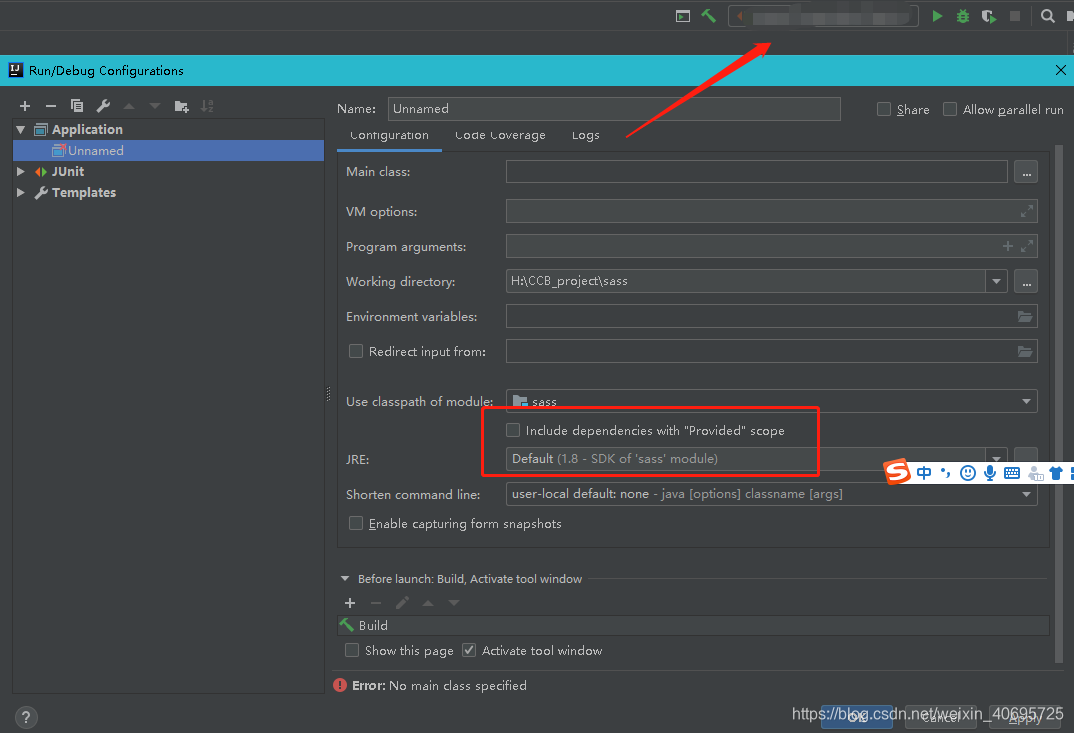The height and width of the screenshot is (733, 1074).
Task: Uncheck Activate tool window
Action: (x=468, y=650)
